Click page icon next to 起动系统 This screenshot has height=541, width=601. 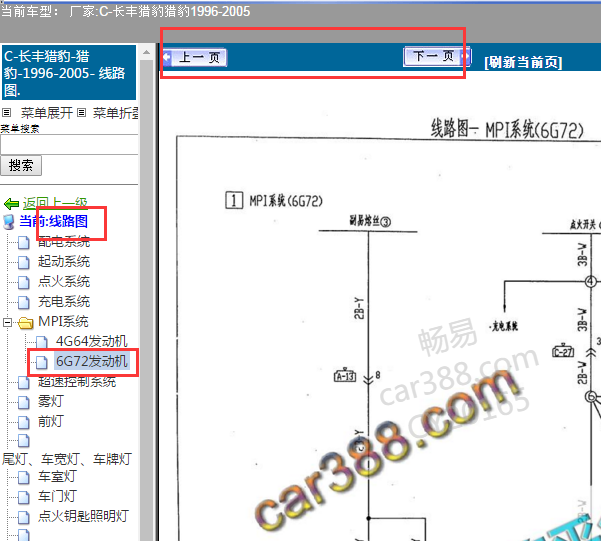tap(24, 263)
